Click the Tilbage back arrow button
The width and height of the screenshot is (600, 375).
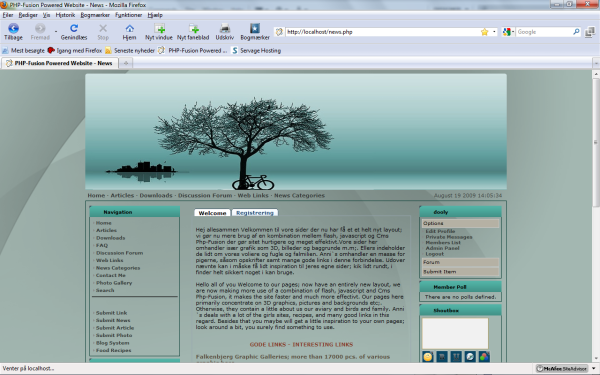pyautogui.click(x=13, y=31)
